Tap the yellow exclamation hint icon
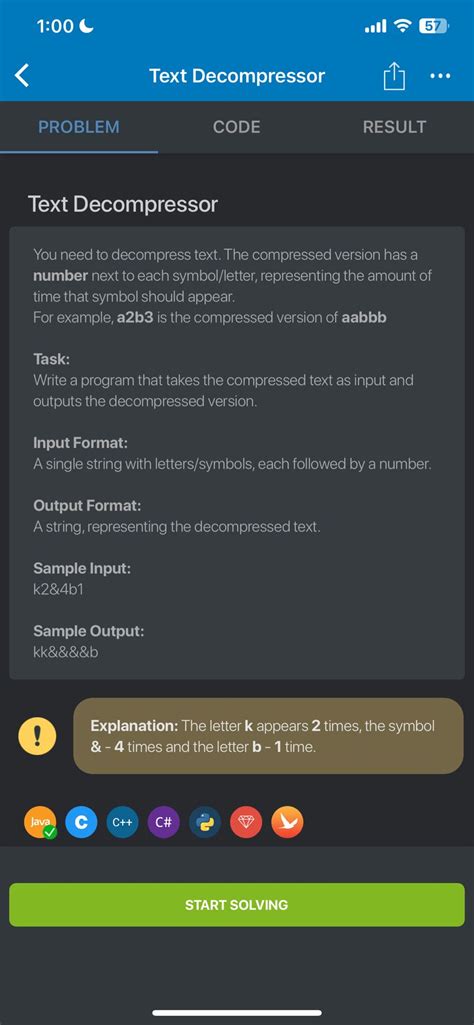Image resolution: width=474 pixels, height=1025 pixels. pos(37,735)
